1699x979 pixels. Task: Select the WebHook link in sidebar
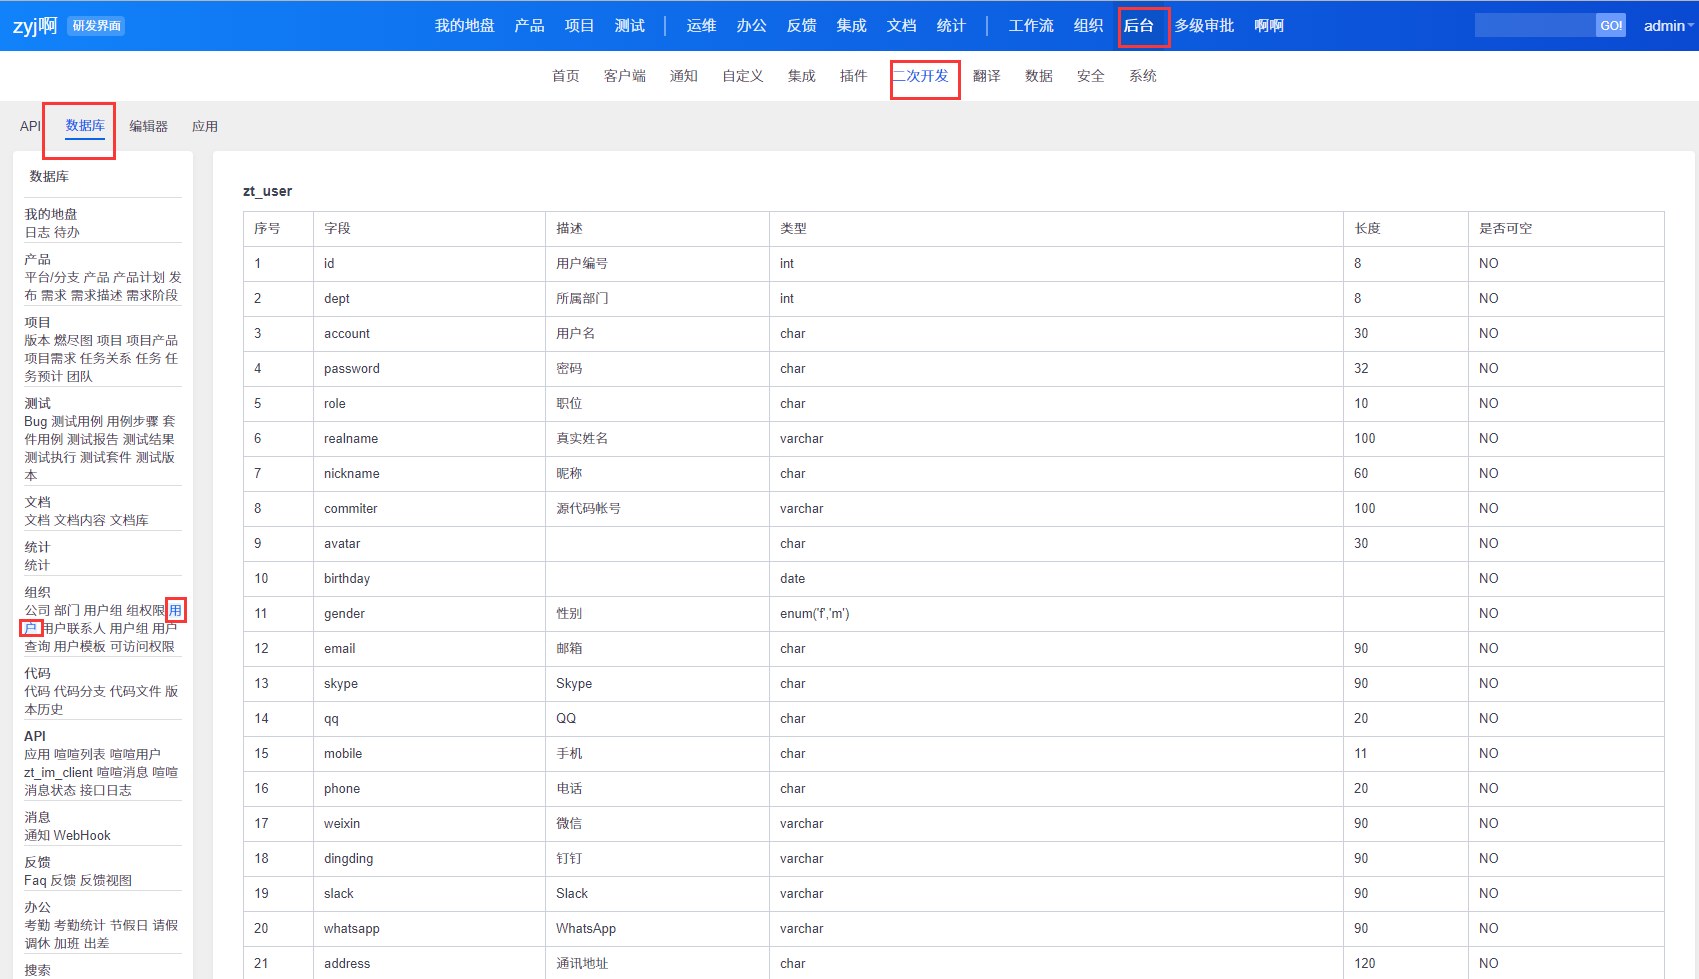coord(82,836)
